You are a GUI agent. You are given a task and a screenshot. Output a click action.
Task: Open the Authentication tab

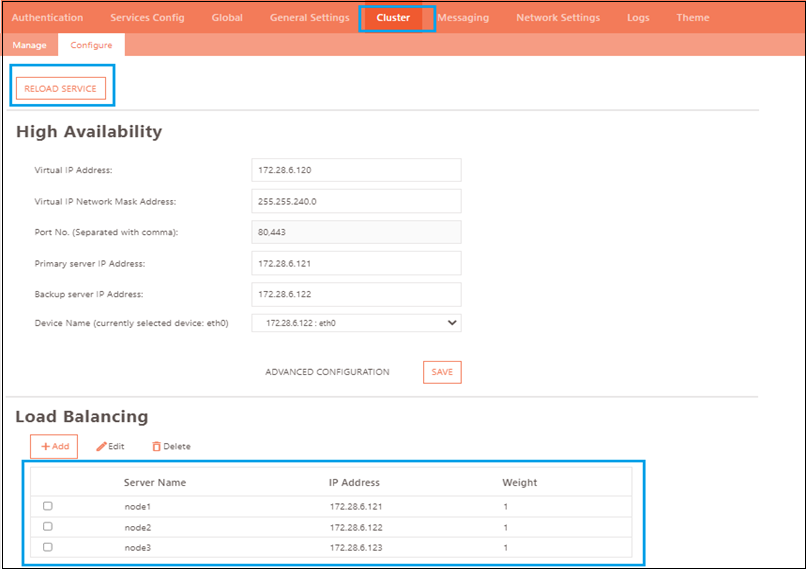47,17
